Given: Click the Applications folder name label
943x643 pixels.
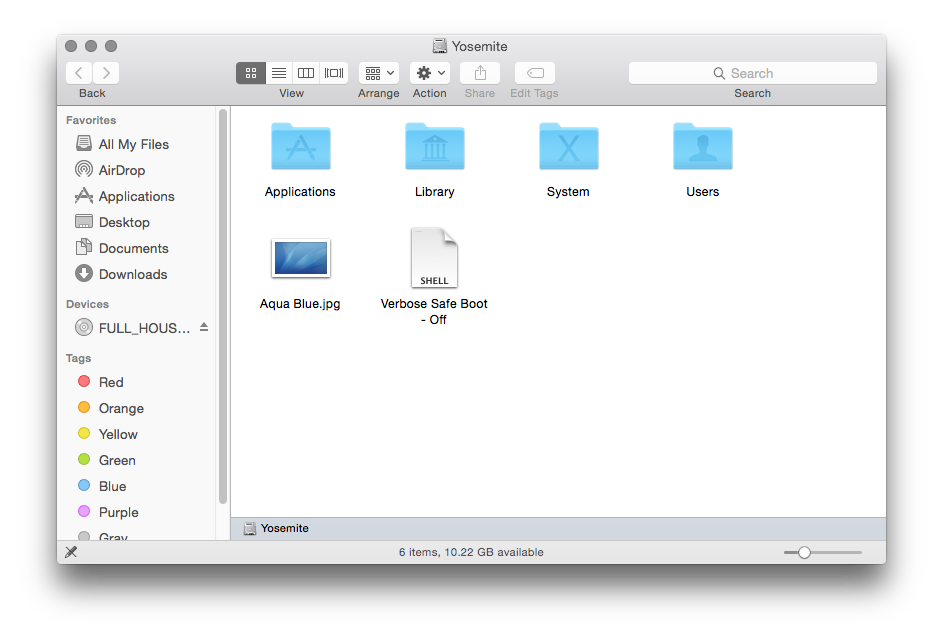Looking at the screenshot, I should click(x=300, y=192).
